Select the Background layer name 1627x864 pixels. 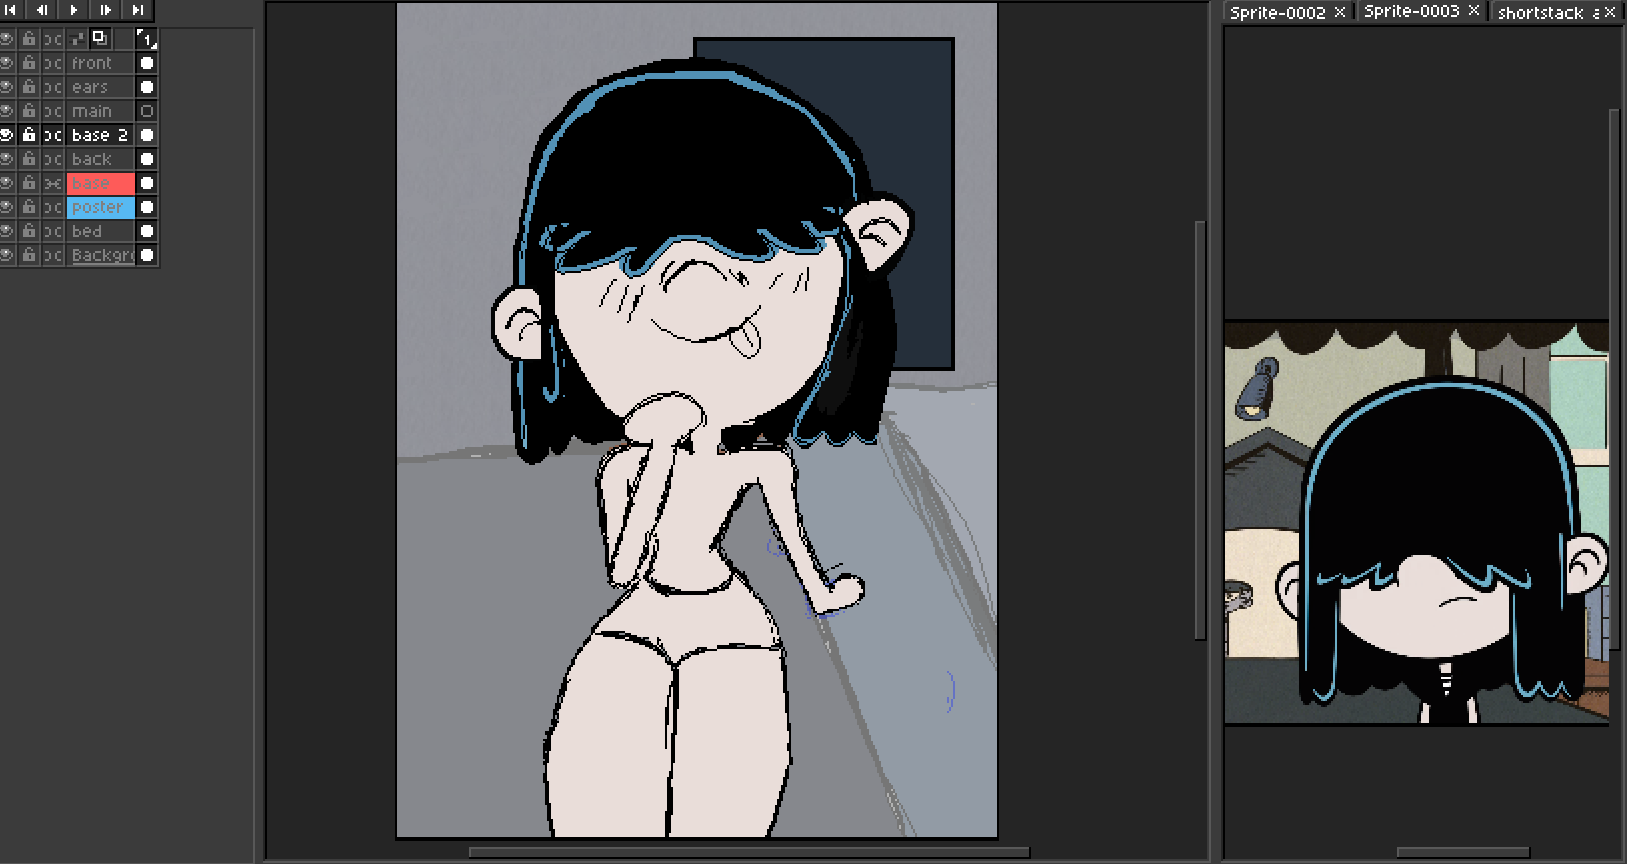click(x=100, y=255)
